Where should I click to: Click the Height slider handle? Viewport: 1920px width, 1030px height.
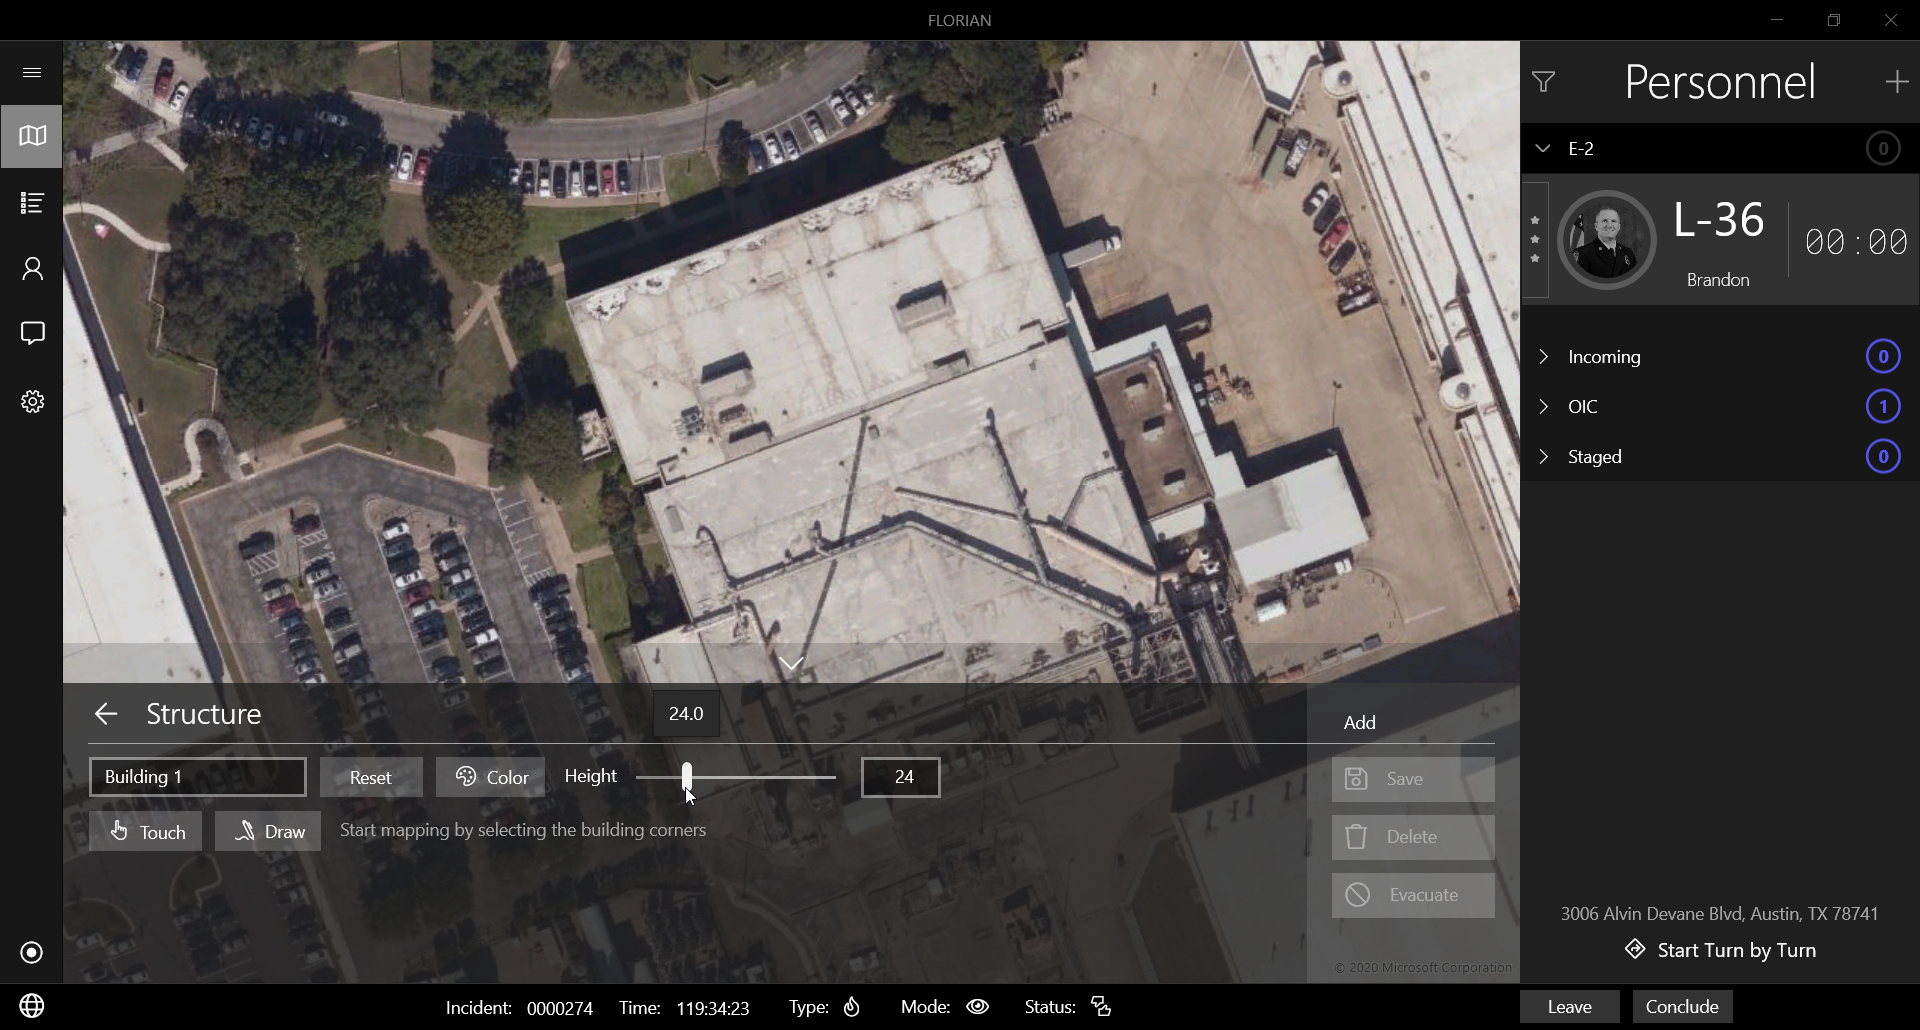(687, 777)
